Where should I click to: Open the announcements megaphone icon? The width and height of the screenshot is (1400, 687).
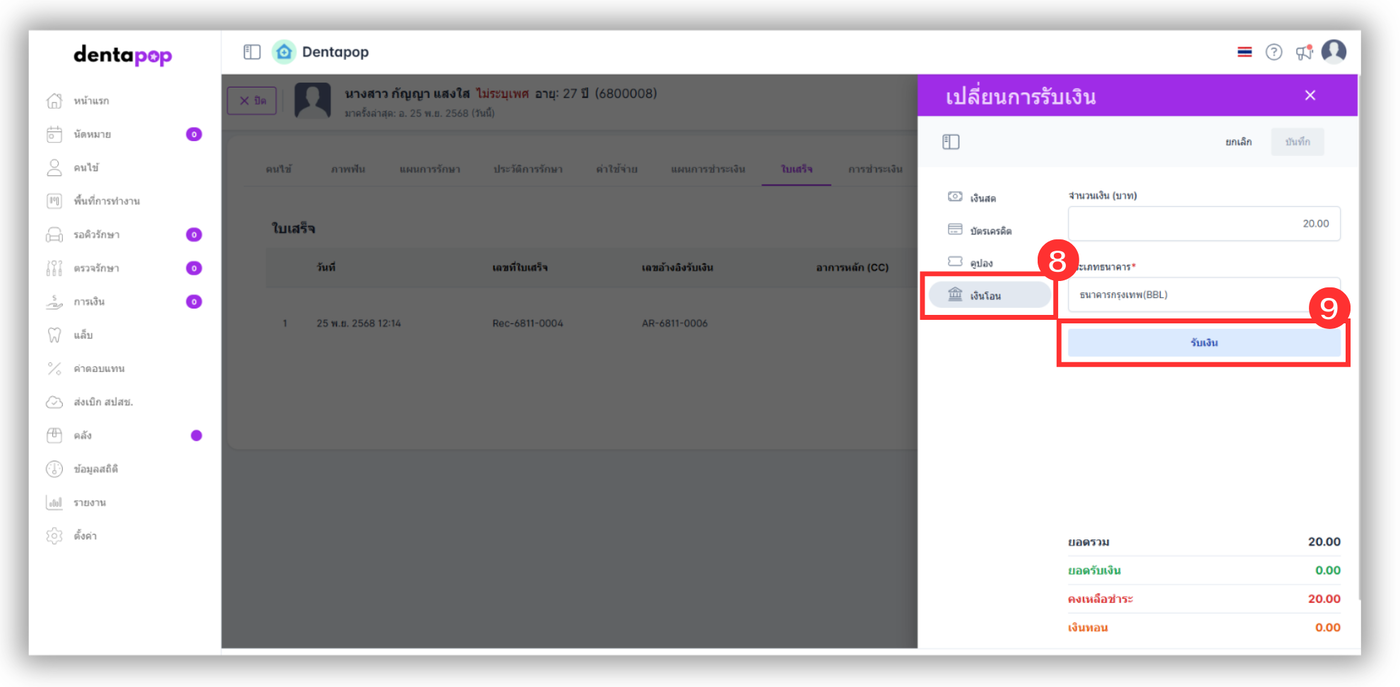coord(1303,52)
